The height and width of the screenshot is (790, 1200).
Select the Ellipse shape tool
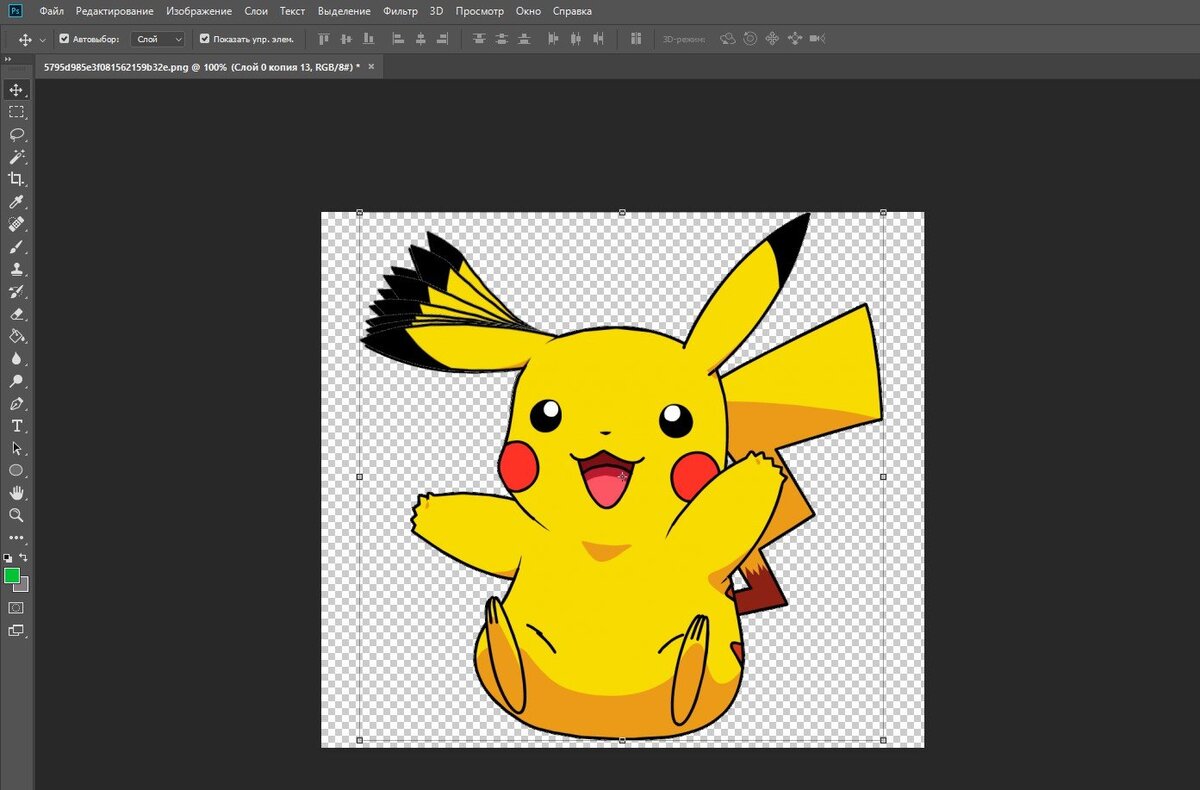[x=16, y=470]
